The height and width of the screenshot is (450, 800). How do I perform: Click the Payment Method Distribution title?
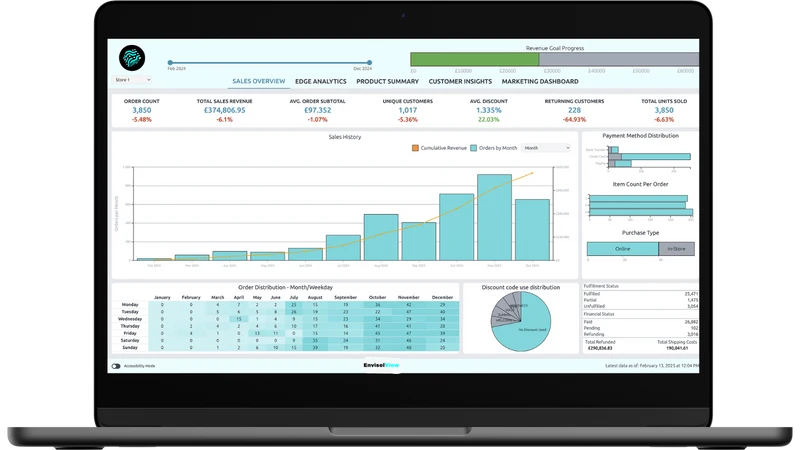[x=640, y=136]
